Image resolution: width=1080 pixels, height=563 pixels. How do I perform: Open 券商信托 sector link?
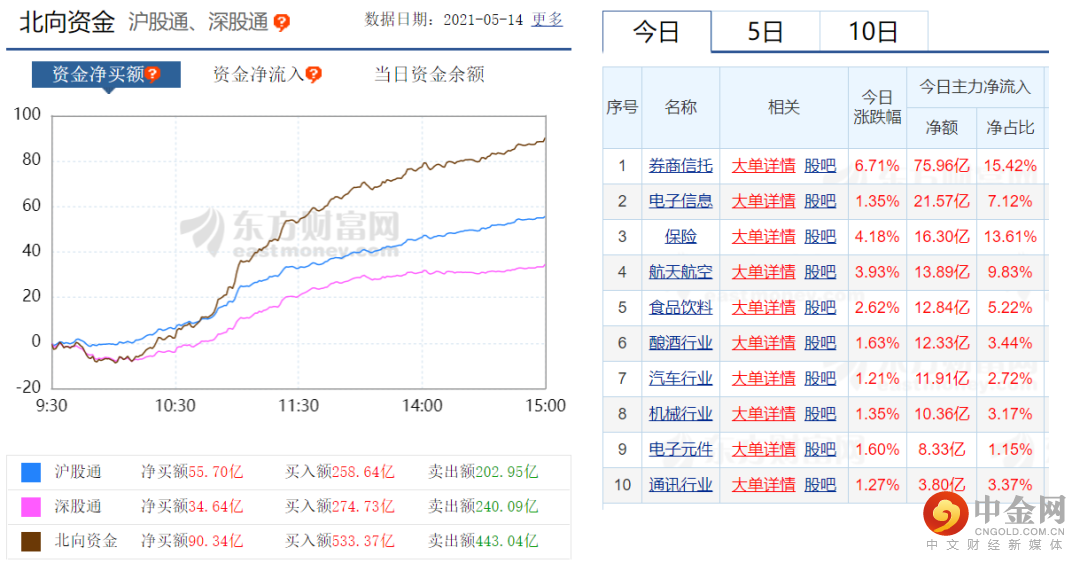click(681, 166)
